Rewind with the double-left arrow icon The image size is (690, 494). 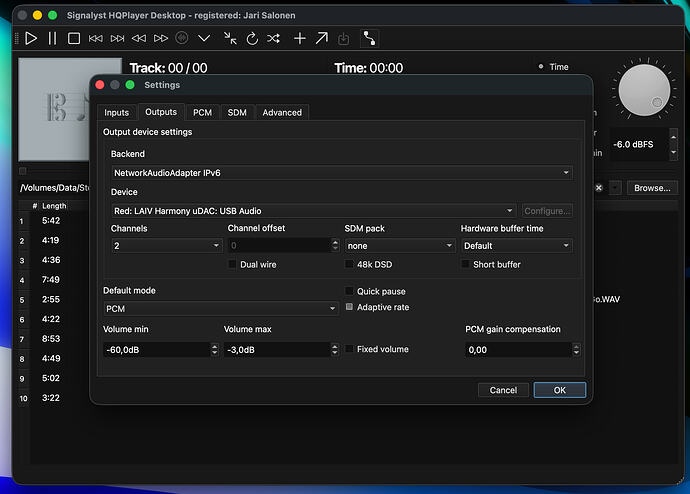point(139,39)
